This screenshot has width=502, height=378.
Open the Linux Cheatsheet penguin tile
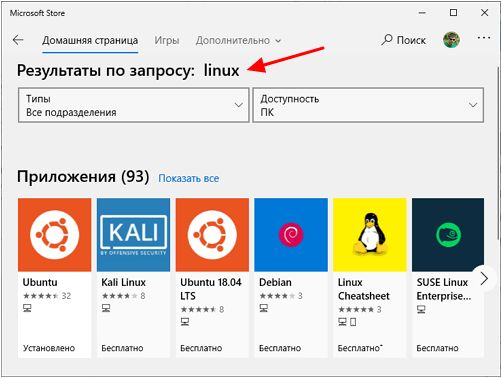click(x=370, y=235)
